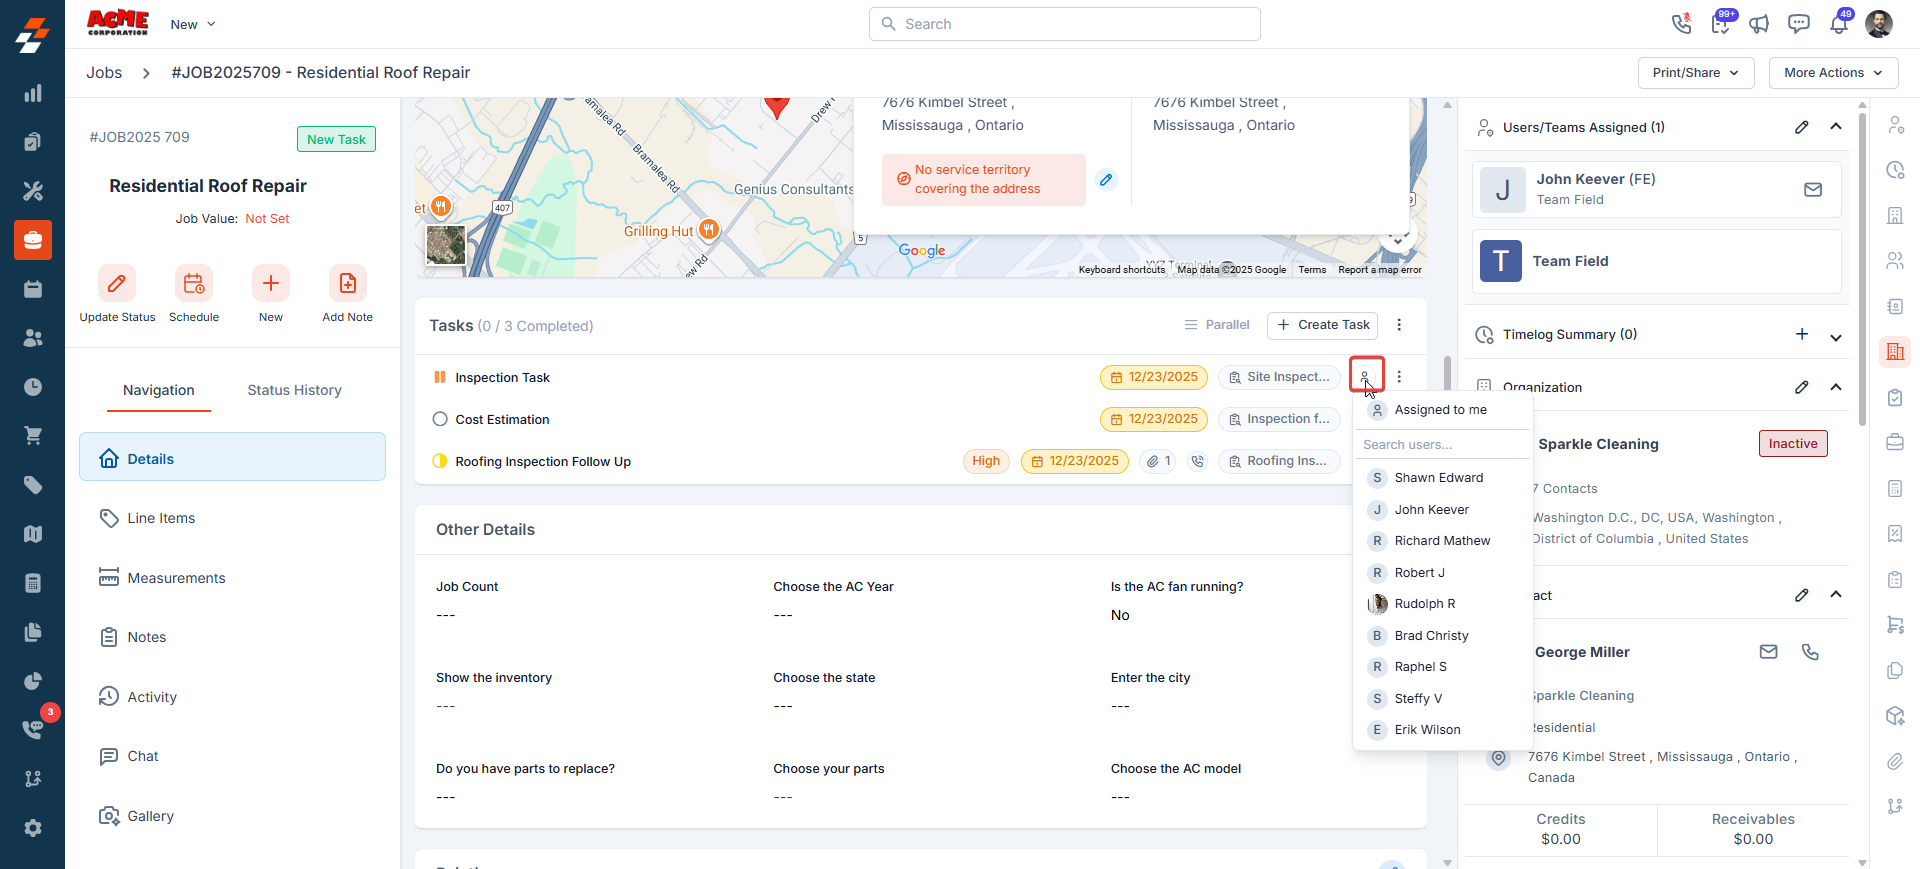The width and height of the screenshot is (1920, 869).
Task: Open the jobs briefcase icon in left sidebar
Action: 33,240
